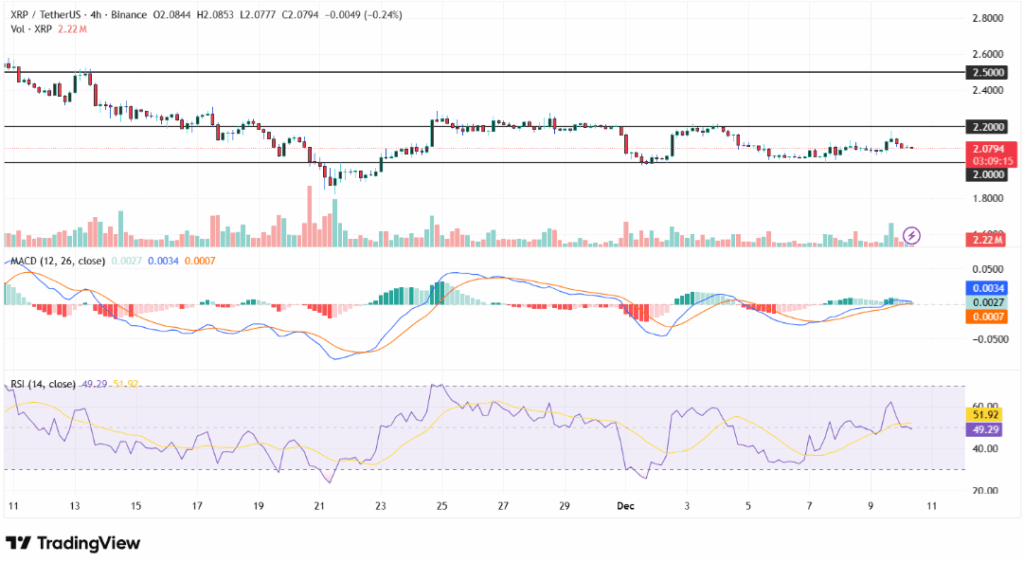Click the red 2.22 M volume tag
The width and height of the screenshot is (1024, 562).
[x=988, y=239]
